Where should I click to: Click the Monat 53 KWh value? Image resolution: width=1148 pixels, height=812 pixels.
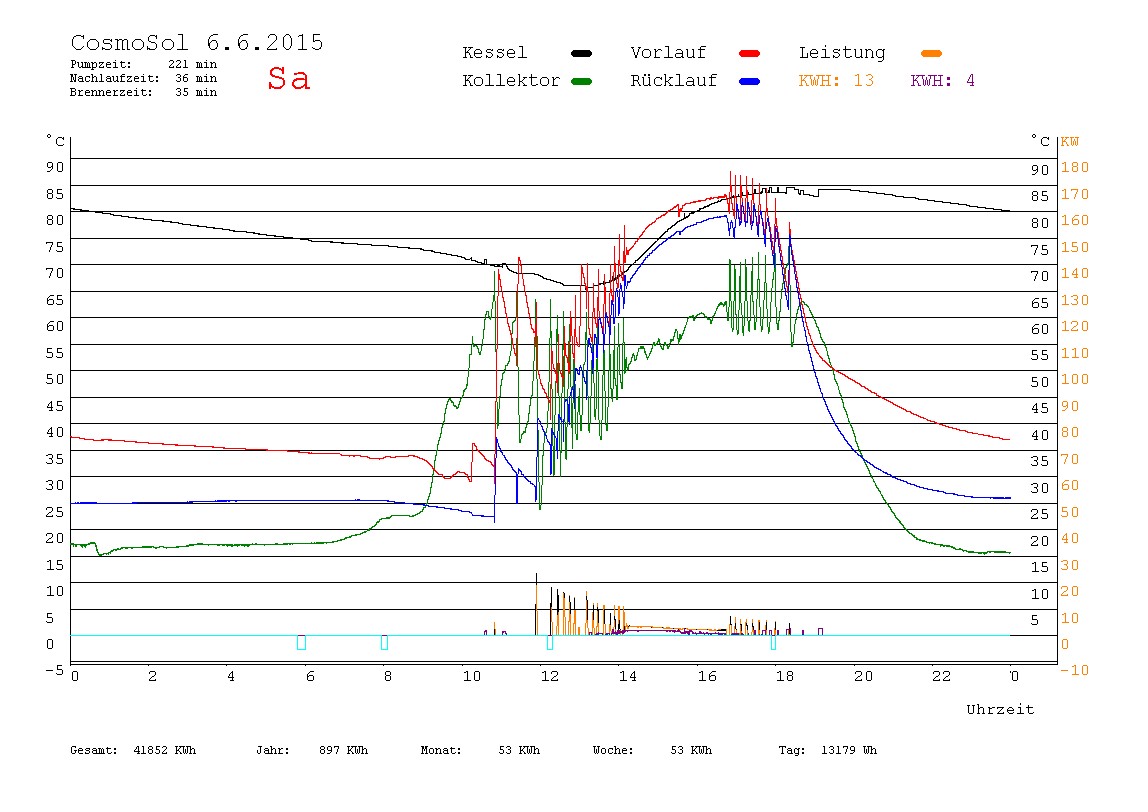(x=480, y=750)
